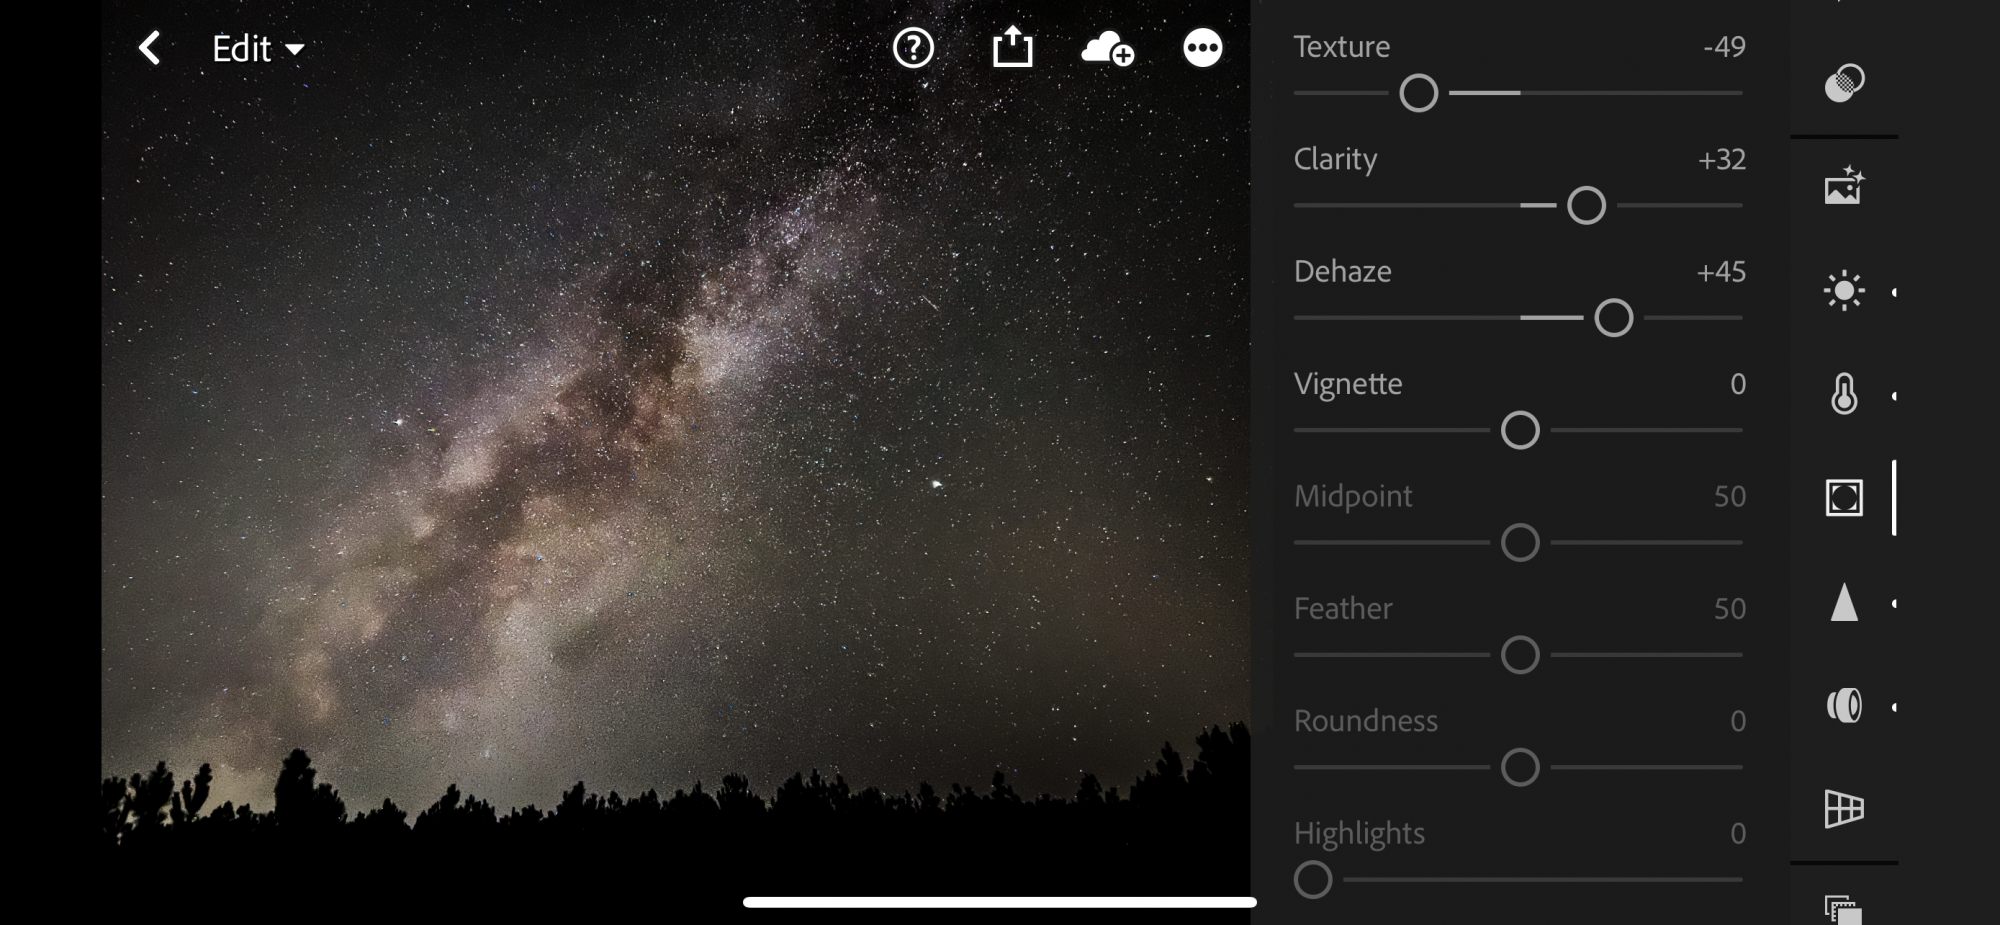Click the Texture value -49
2000x925 pixels.
coord(1724,47)
